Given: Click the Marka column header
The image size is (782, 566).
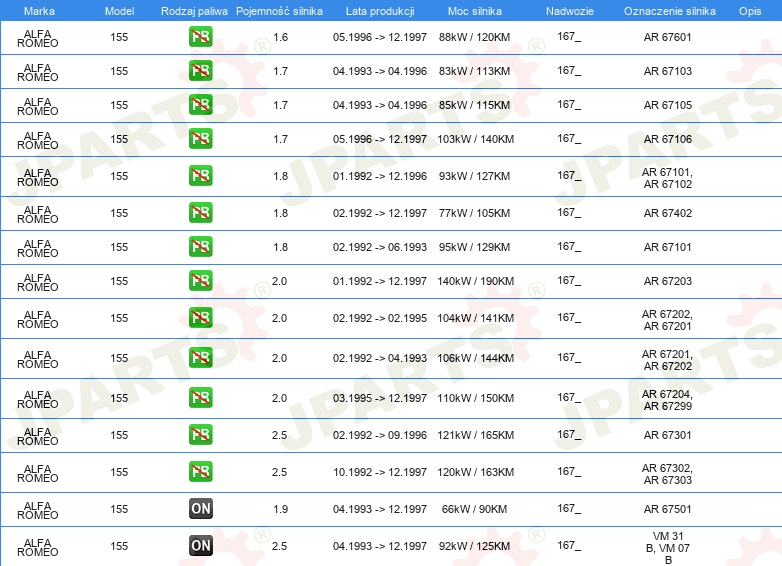Looking at the screenshot, I should [39, 11].
